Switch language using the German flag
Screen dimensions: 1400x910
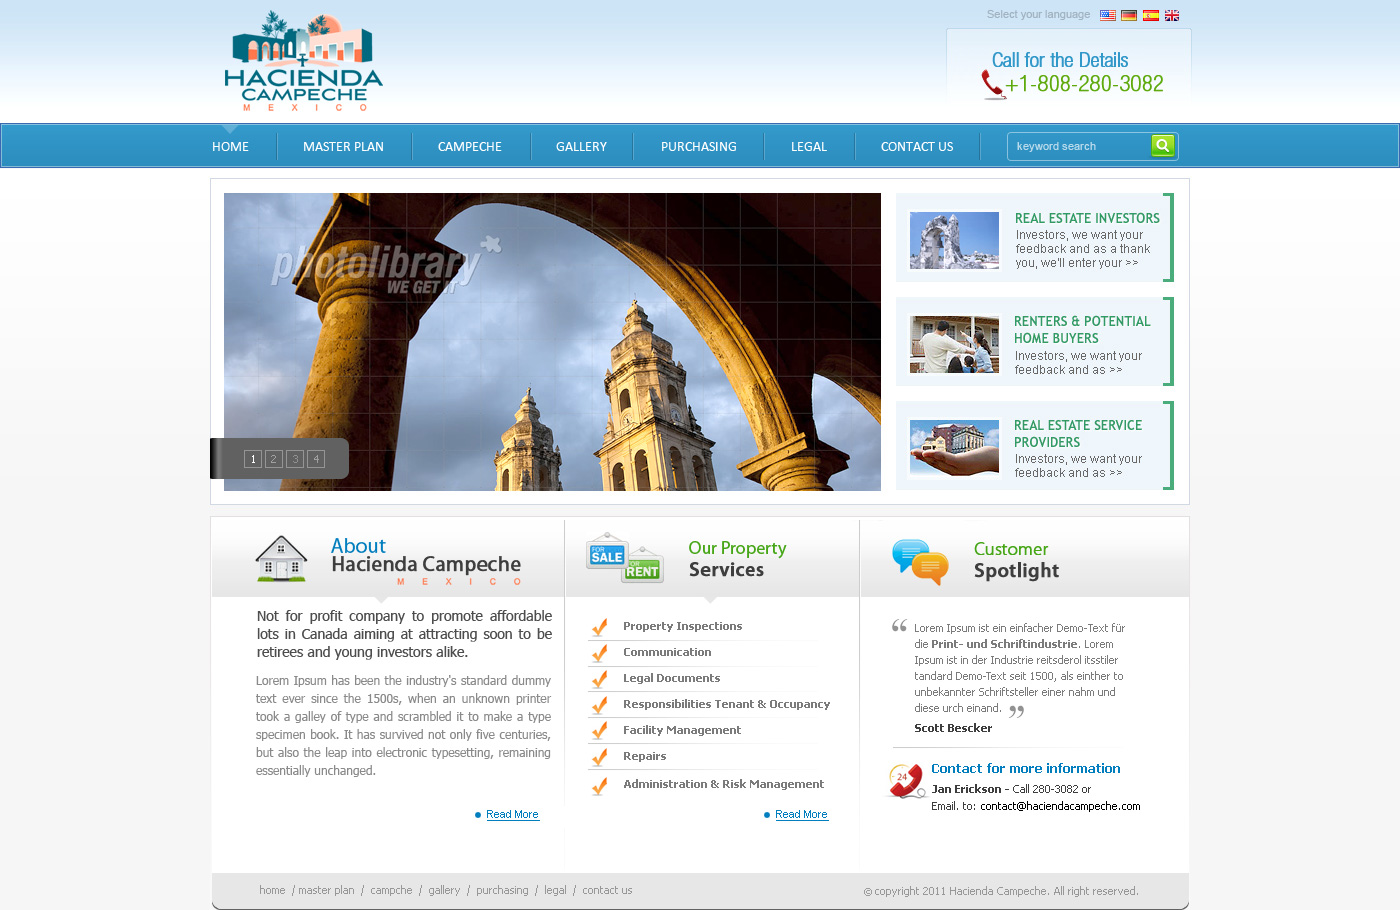1129,15
